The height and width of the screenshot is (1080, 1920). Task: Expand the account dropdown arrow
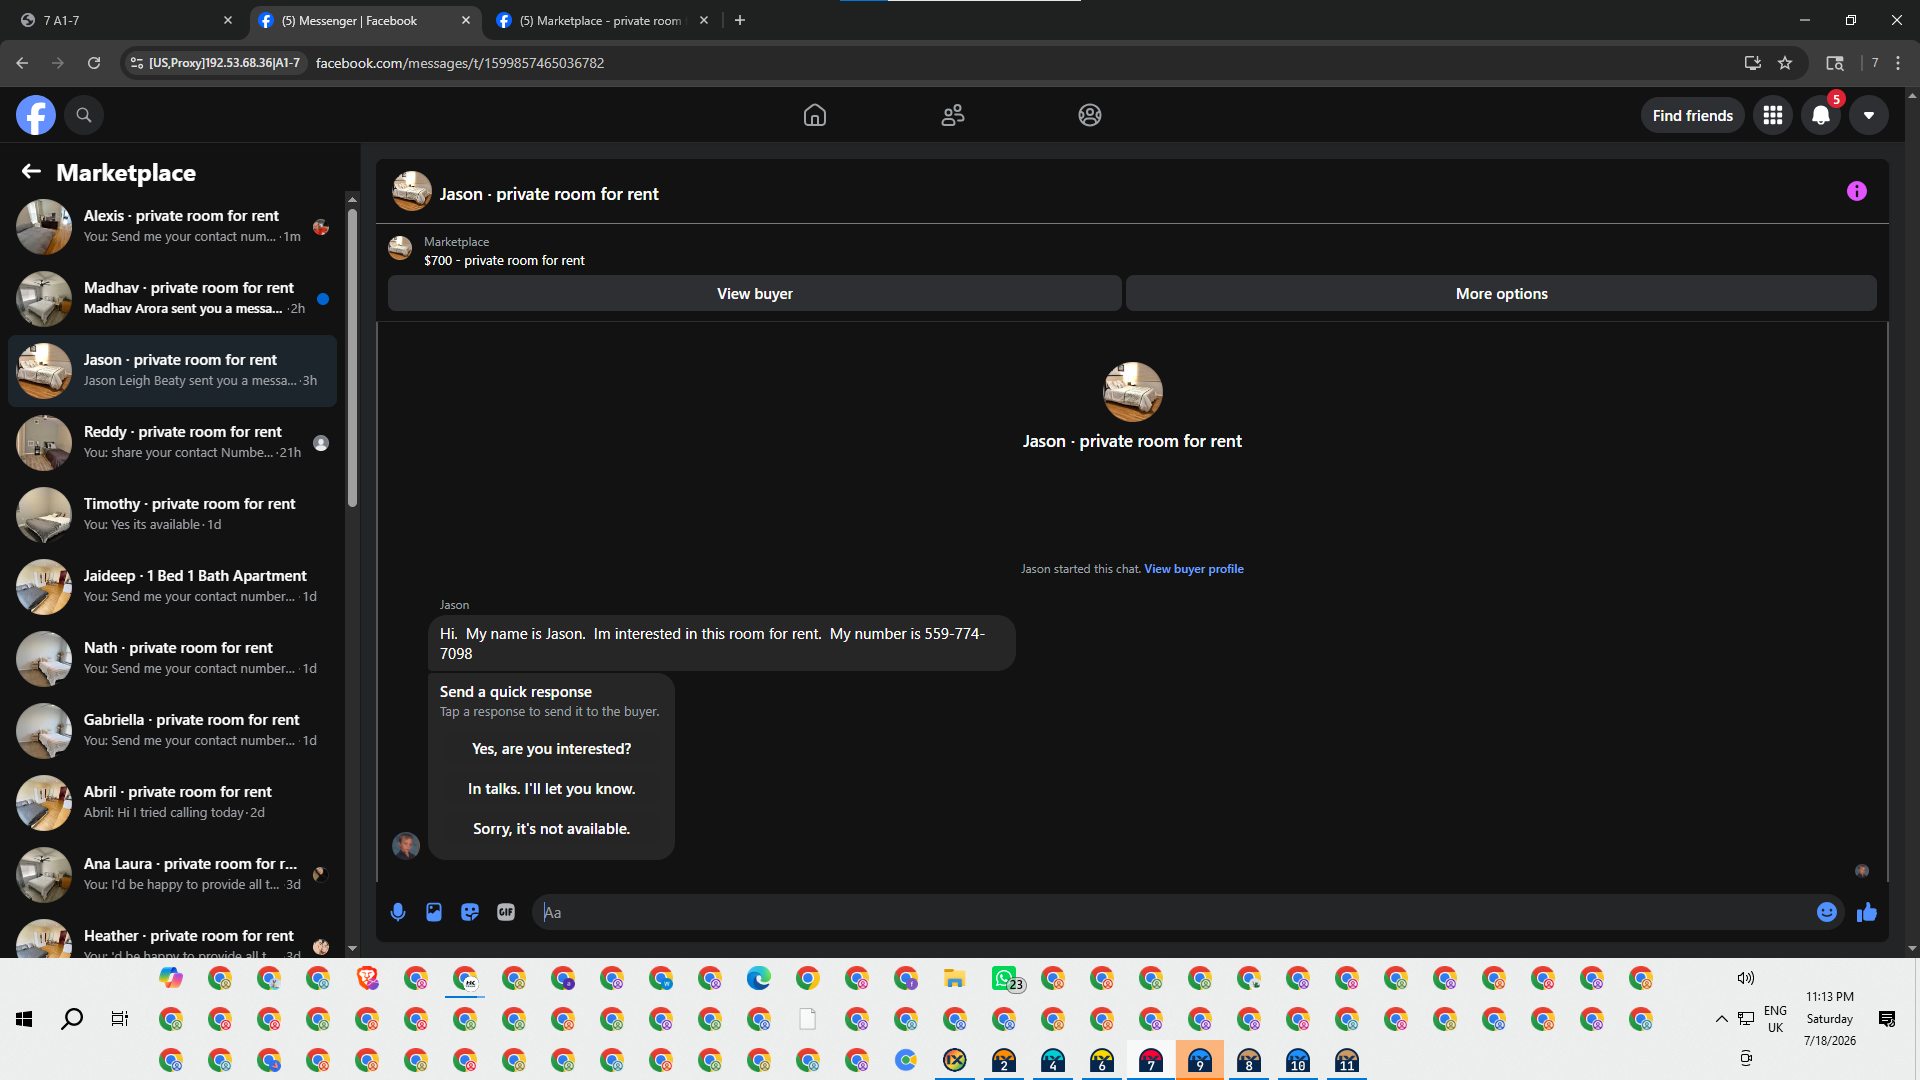click(x=1869, y=115)
